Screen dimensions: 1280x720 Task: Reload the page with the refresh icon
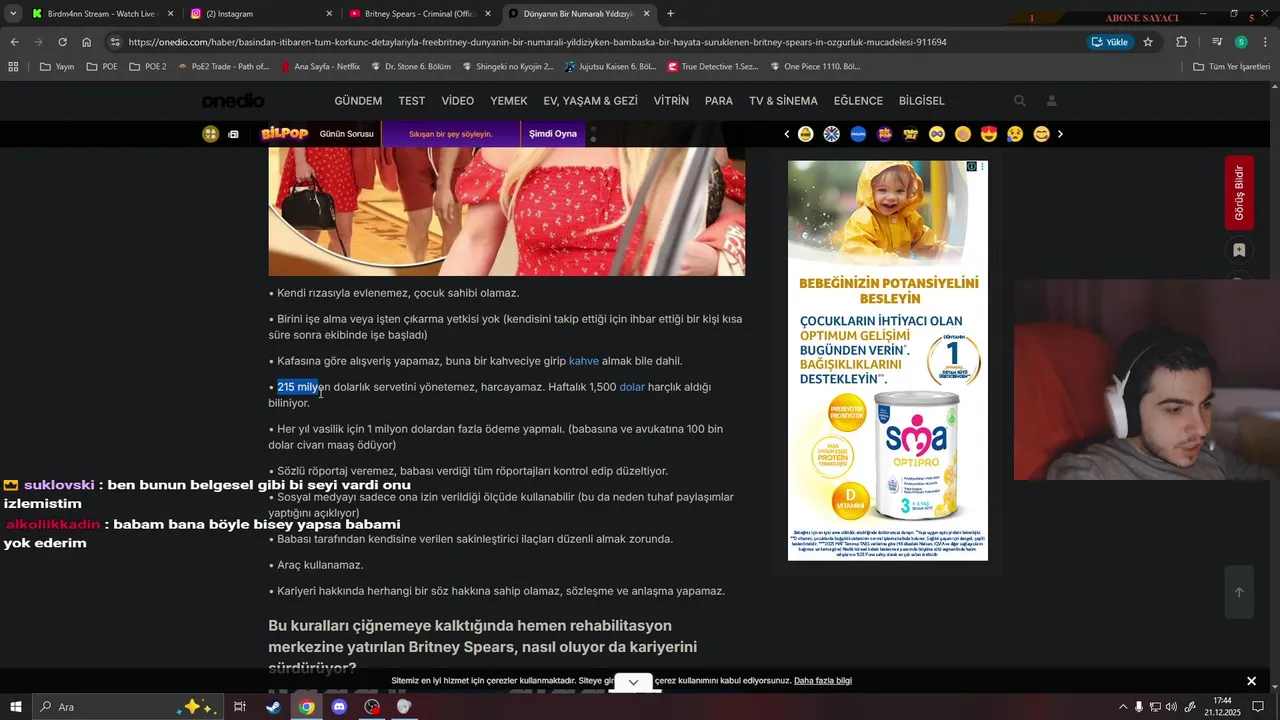pyautogui.click(x=62, y=42)
